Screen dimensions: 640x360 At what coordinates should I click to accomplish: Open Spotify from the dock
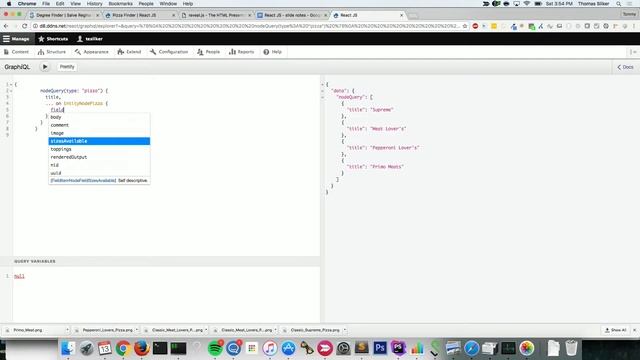pyautogui.click(x=215, y=348)
